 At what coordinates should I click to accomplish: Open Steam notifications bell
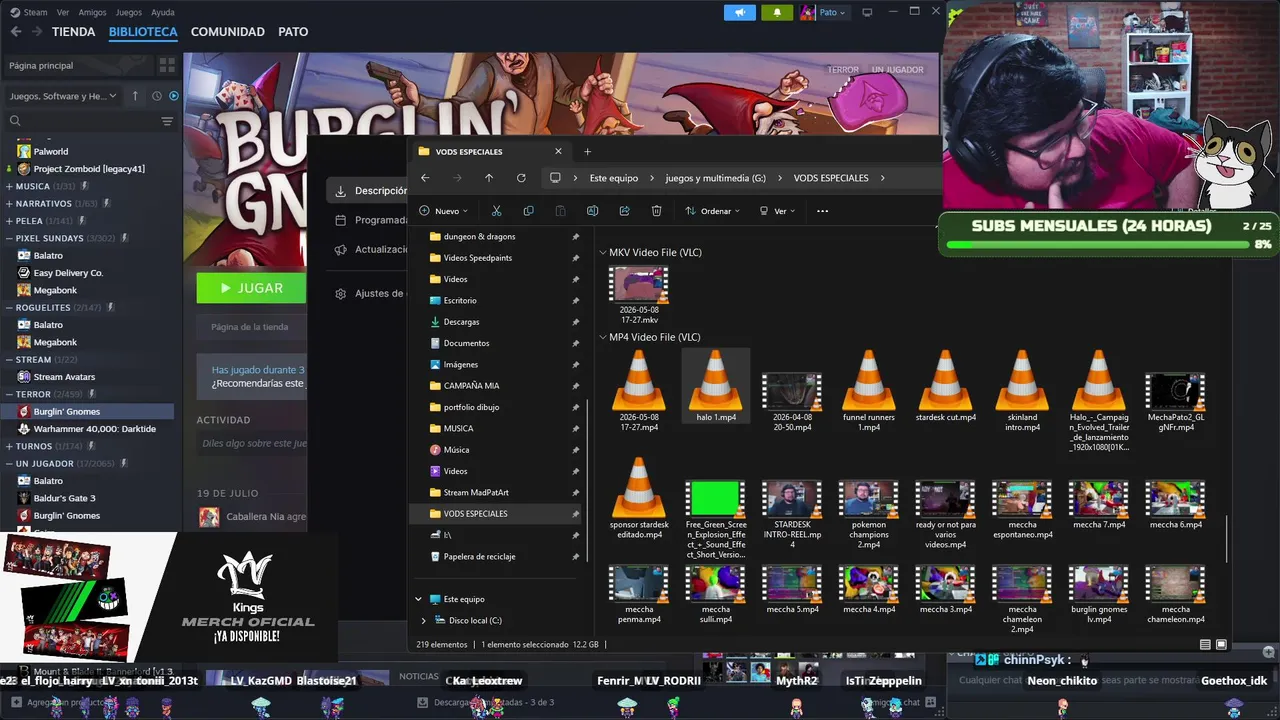click(x=777, y=12)
